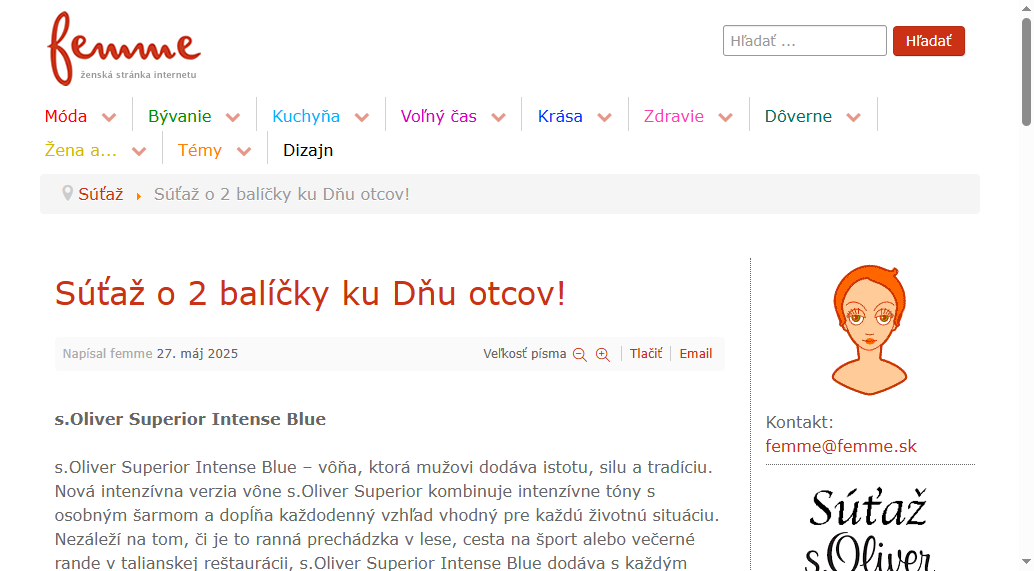Click the scrollbar down arrow
This screenshot has height=571, width=1034.
coord(1026,564)
